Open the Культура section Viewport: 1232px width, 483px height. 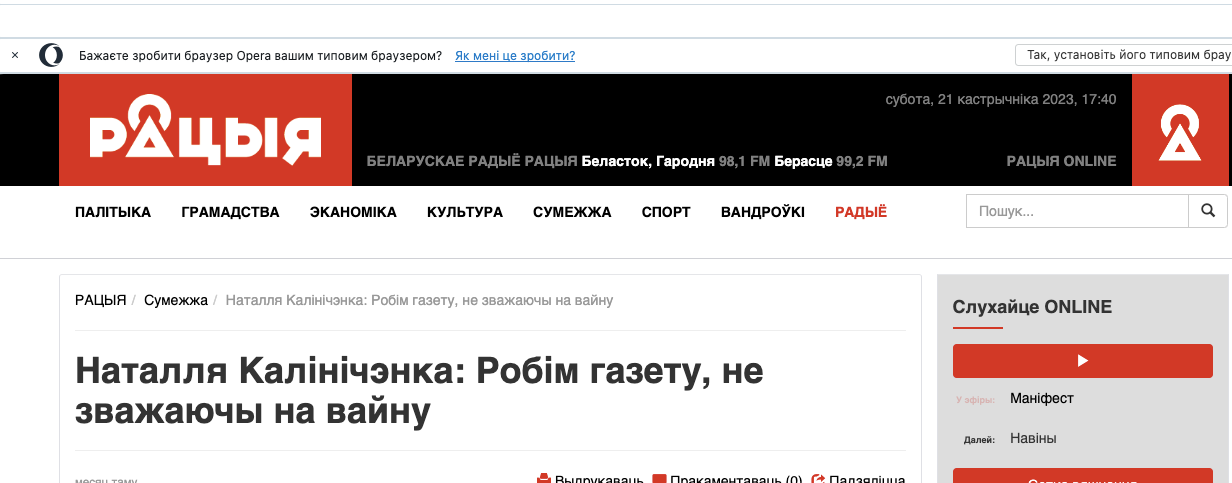465,212
